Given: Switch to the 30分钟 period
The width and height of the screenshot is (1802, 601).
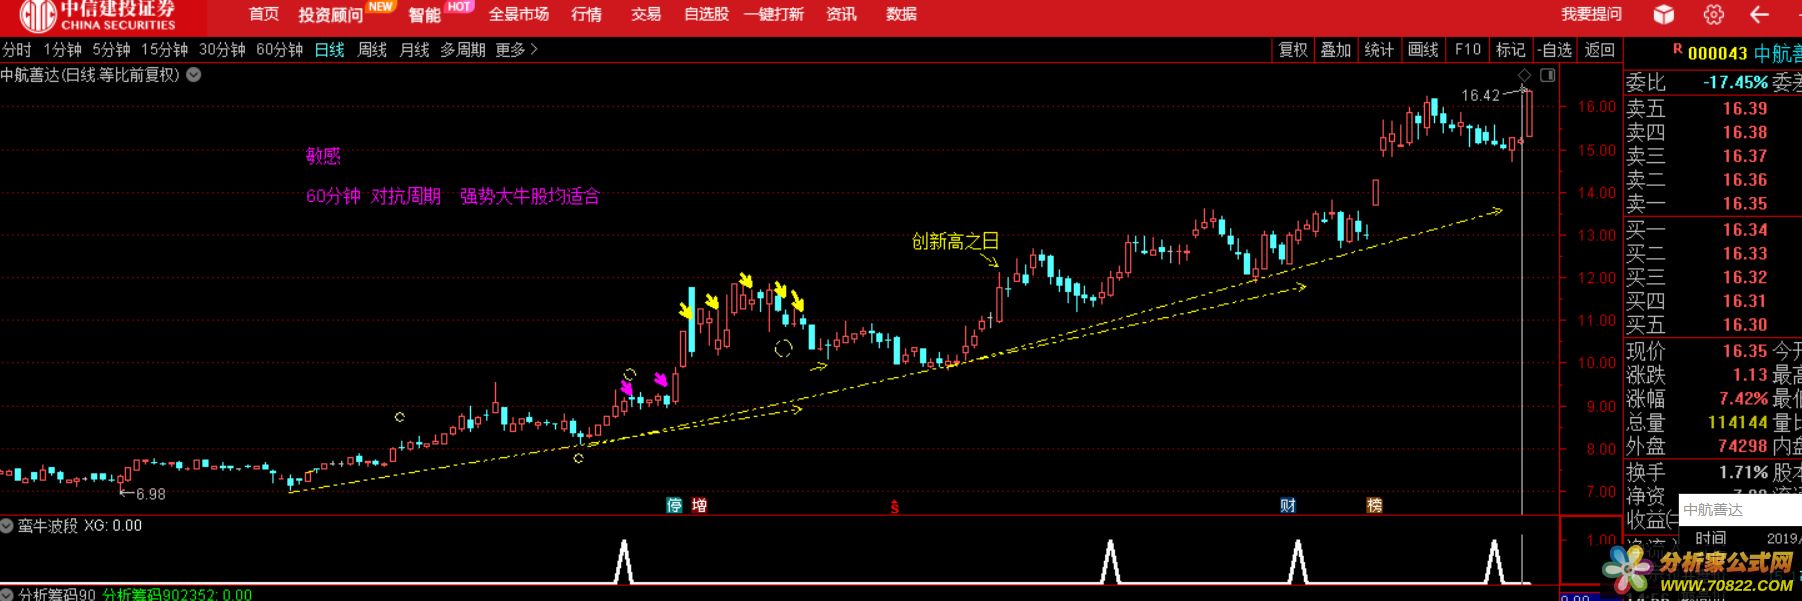Looking at the screenshot, I should (222, 49).
